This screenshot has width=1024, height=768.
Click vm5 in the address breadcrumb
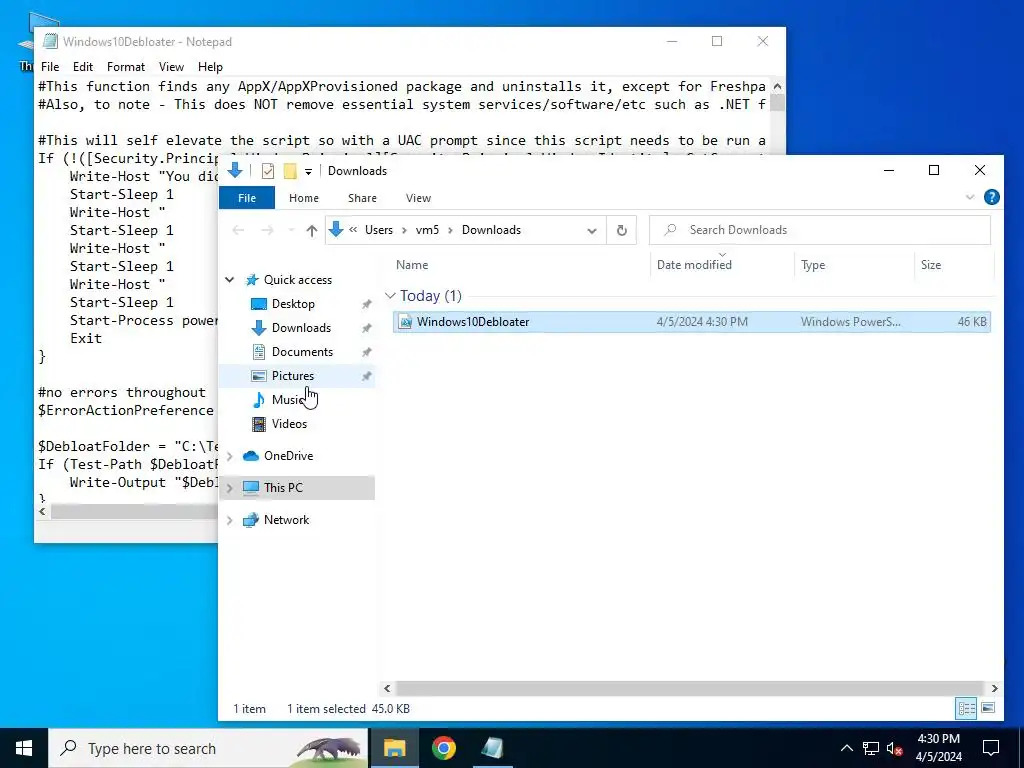427,230
